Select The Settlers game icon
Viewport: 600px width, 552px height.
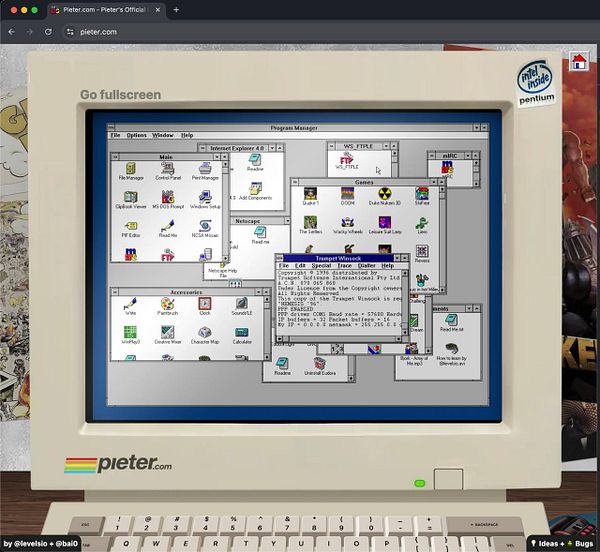[x=310, y=225]
